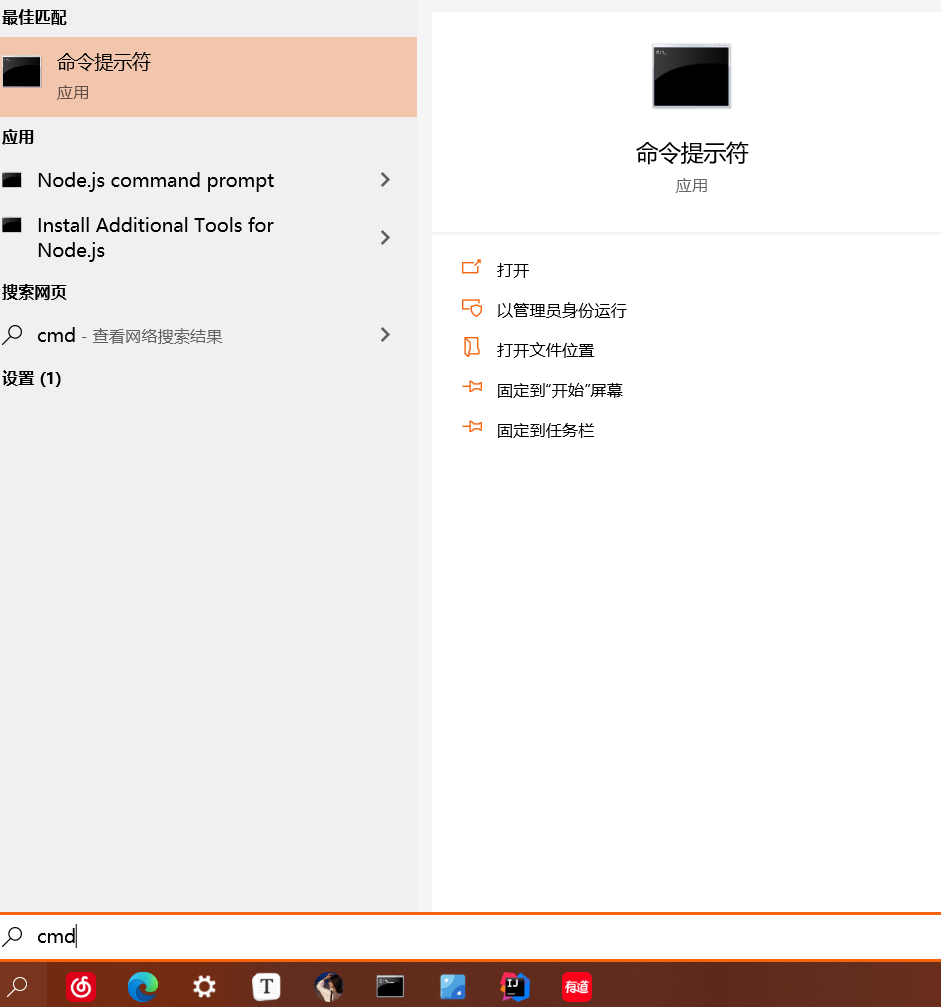Open Typora from taskbar

pos(267,986)
